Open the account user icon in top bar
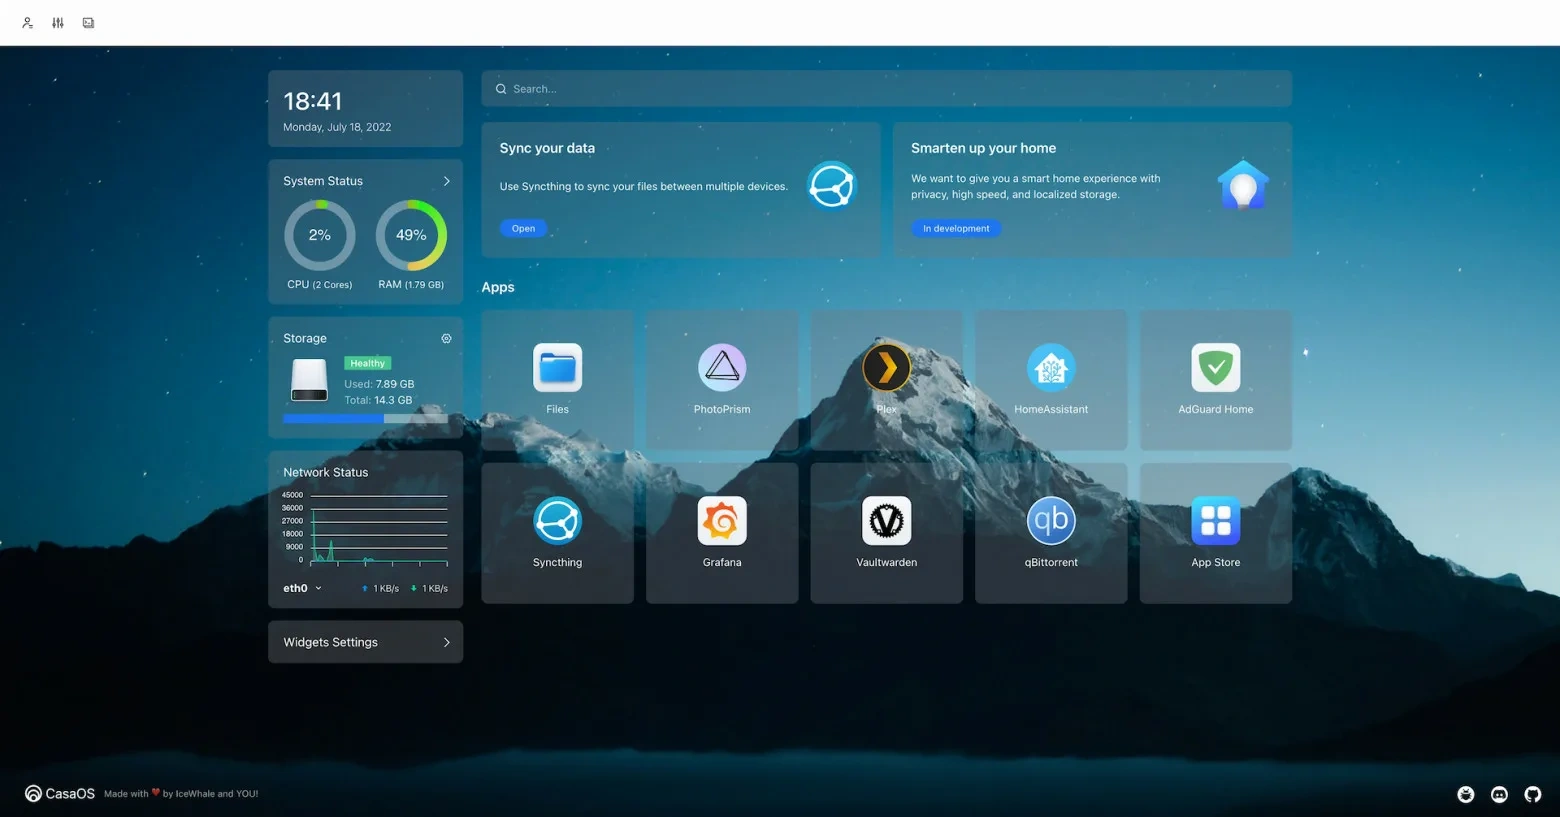 point(28,23)
